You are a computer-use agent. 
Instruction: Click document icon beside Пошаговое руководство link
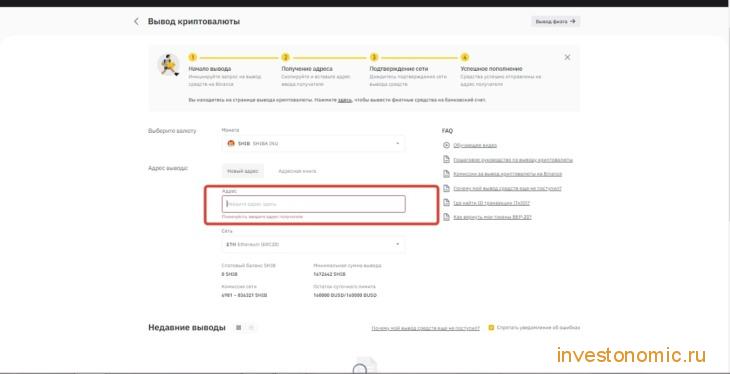pyautogui.click(x=446, y=160)
